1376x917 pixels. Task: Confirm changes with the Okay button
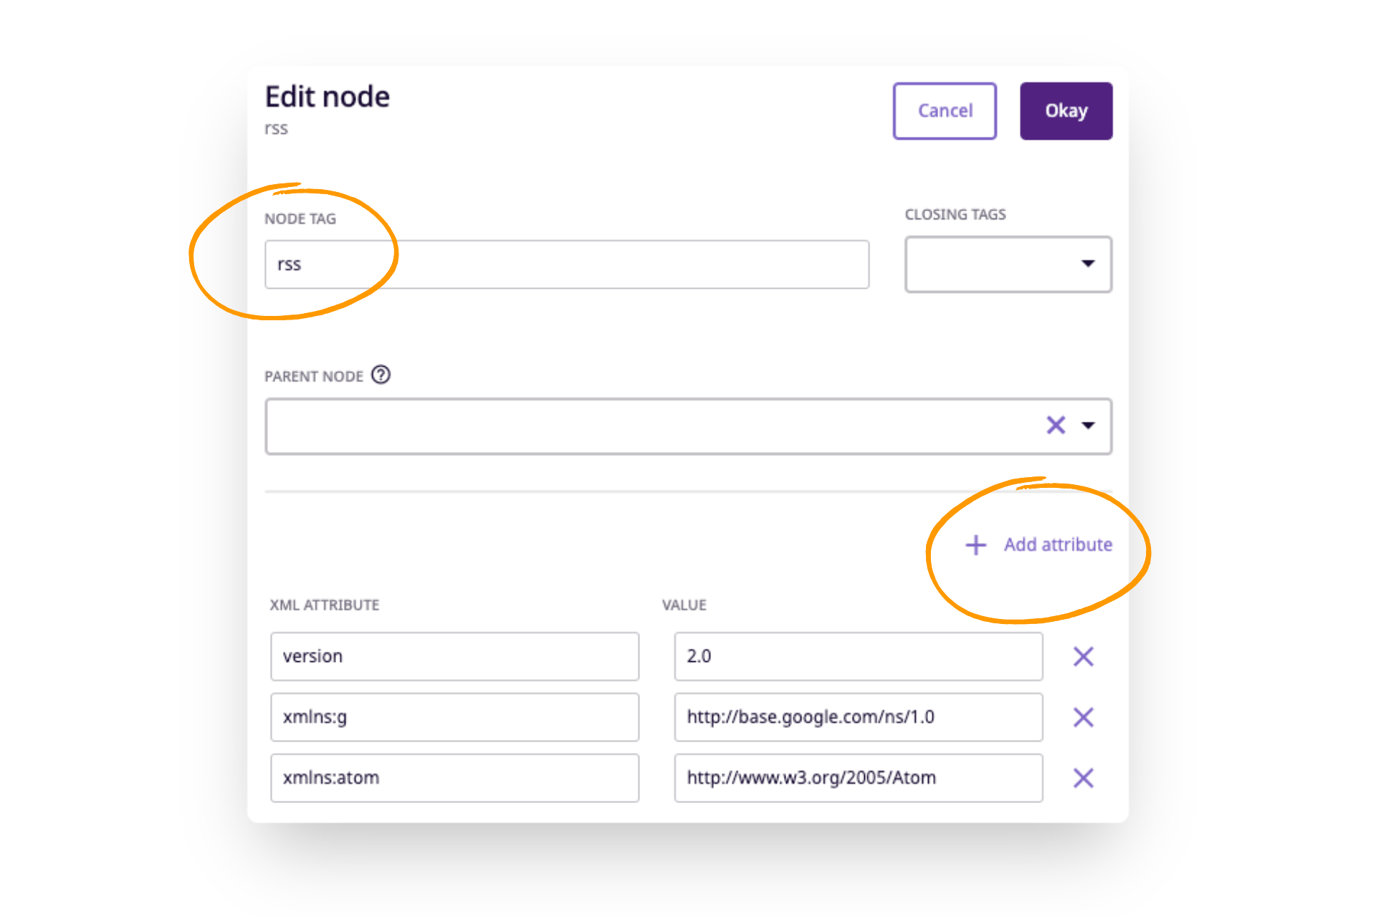point(1066,110)
